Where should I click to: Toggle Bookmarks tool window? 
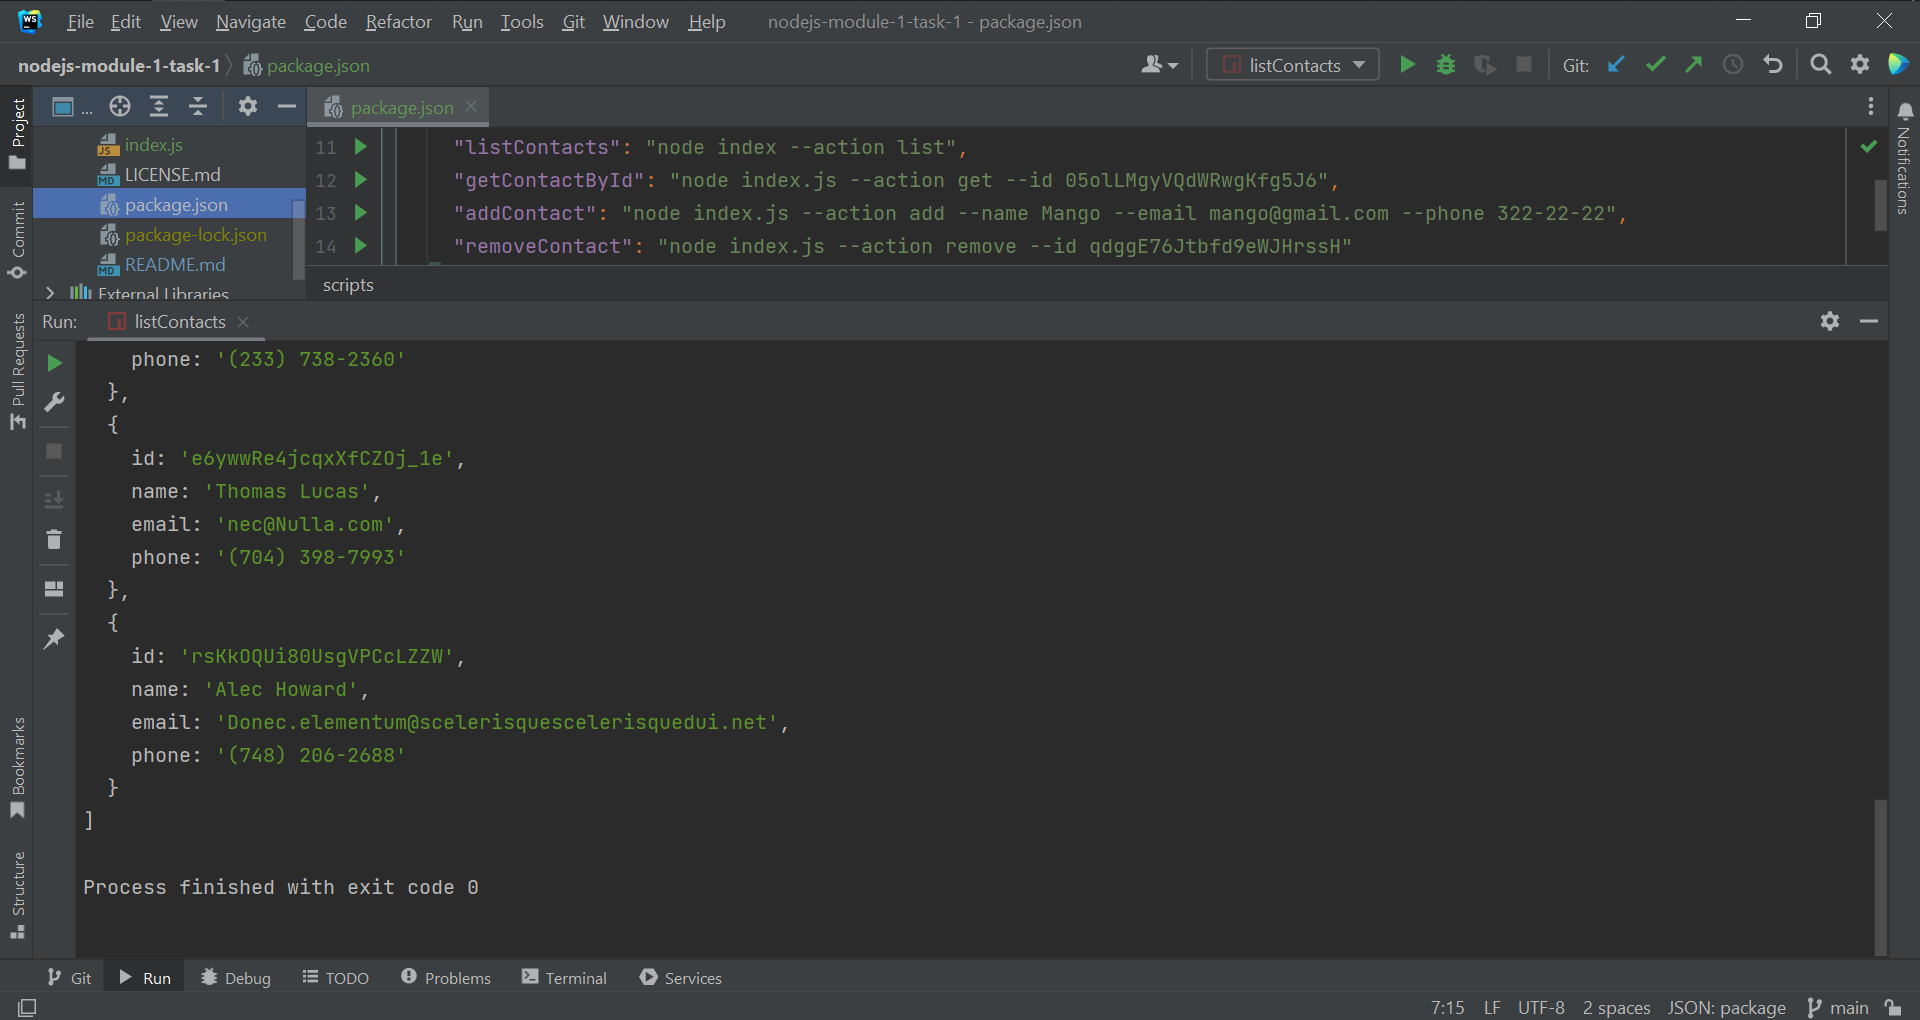click(x=17, y=768)
